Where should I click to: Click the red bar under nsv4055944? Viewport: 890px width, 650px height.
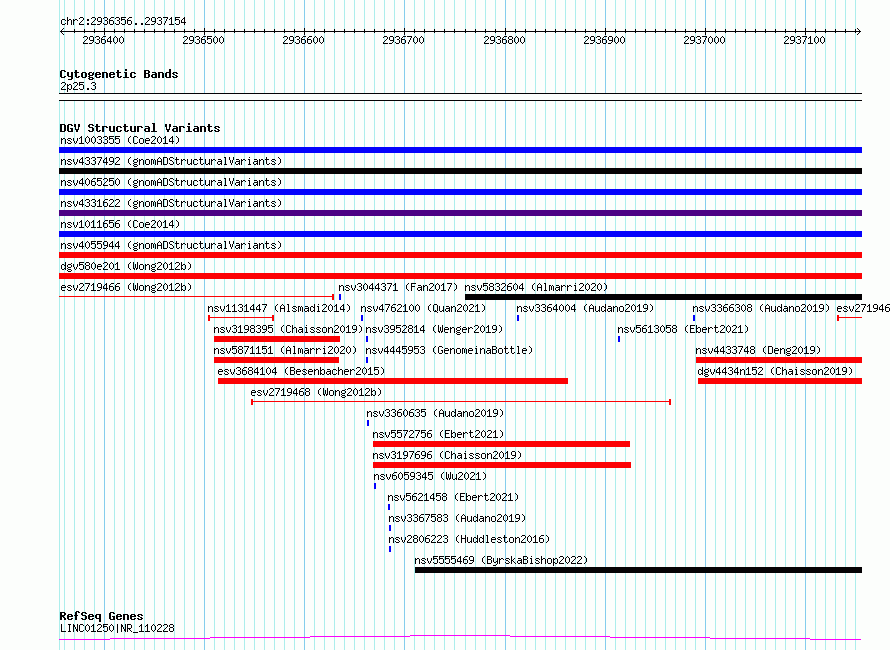tap(460, 255)
